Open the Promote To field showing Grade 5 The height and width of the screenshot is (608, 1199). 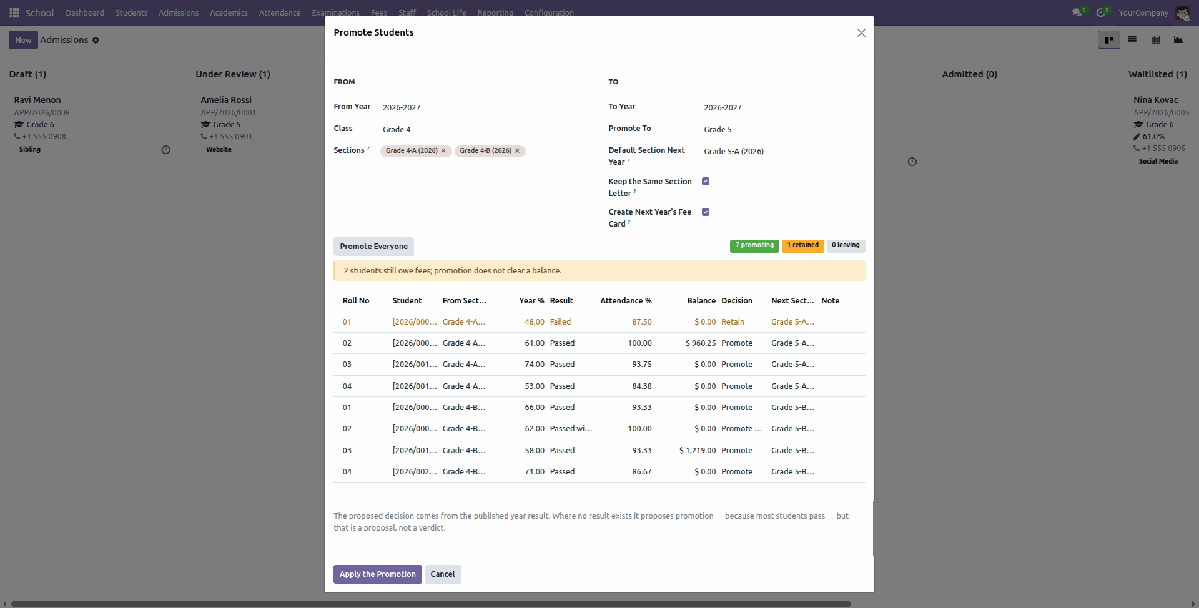(784, 129)
